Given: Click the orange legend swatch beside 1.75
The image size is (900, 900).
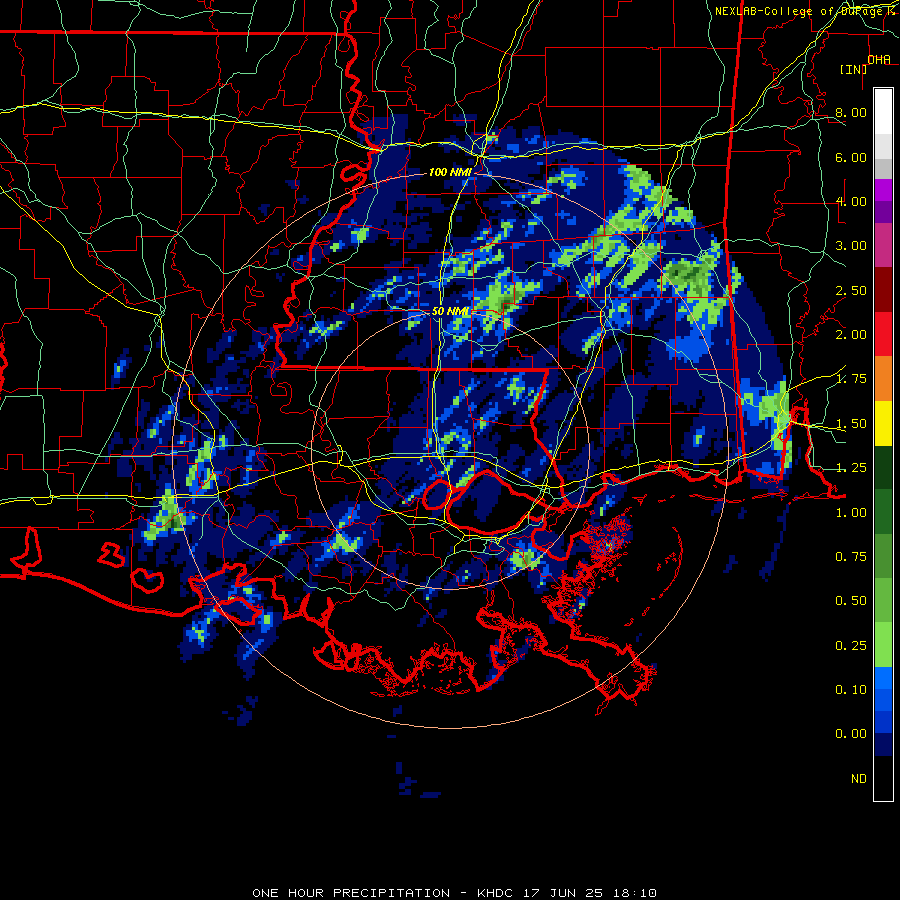Looking at the screenshot, I should (883, 379).
